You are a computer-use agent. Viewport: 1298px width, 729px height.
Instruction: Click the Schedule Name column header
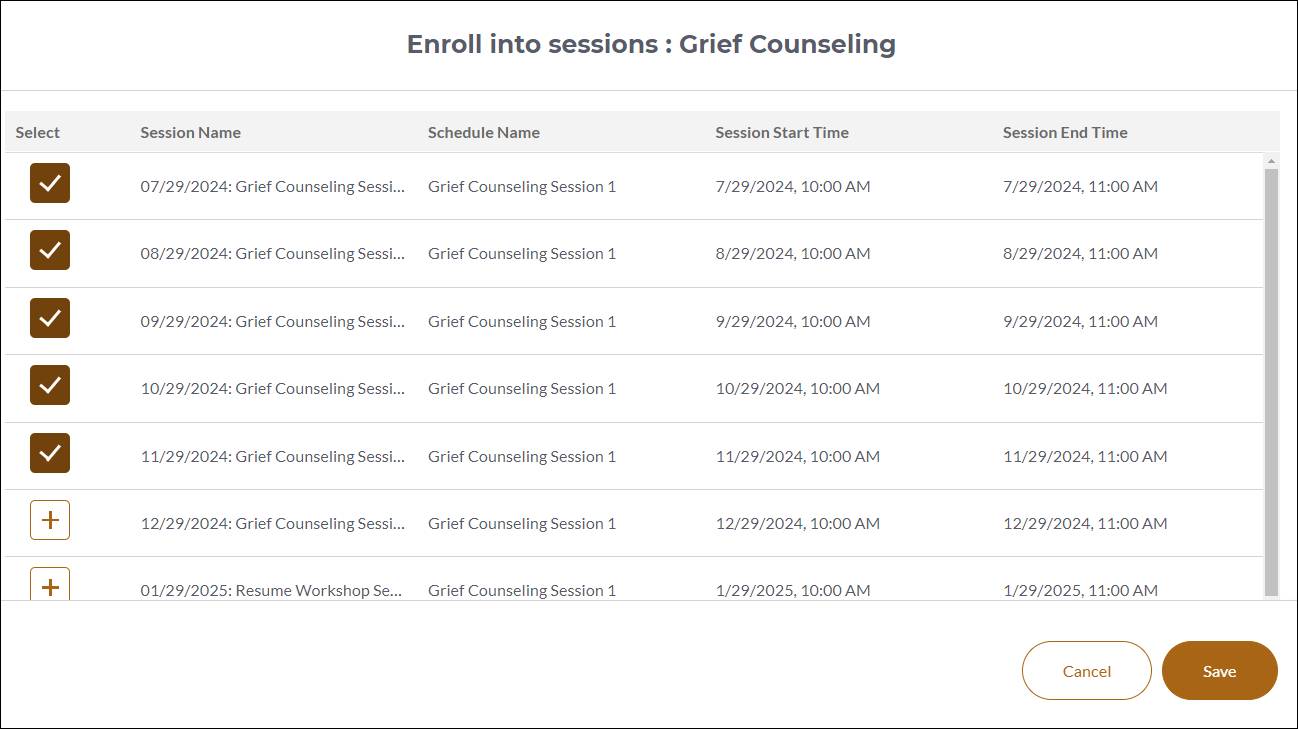click(483, 132)
